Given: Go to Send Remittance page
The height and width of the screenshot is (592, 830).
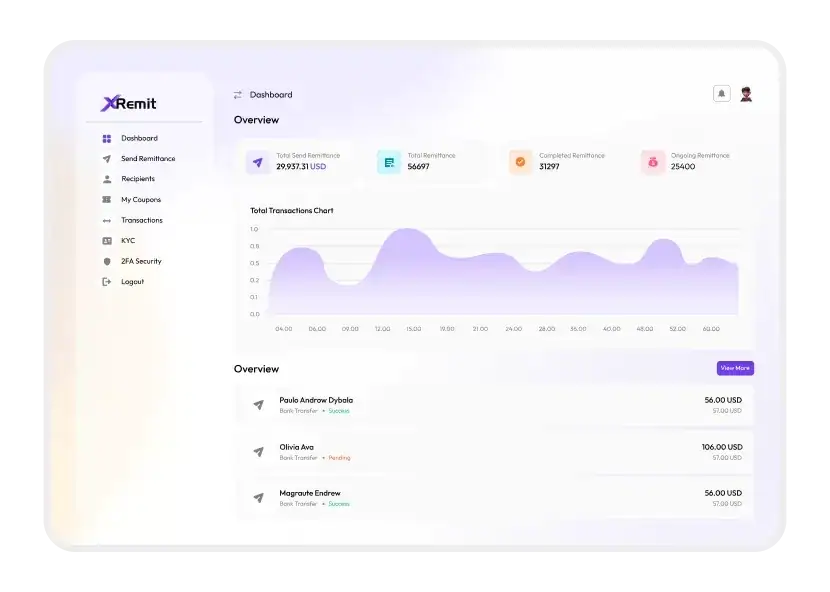Looking at the screenshot, I should tap(147, 159).
